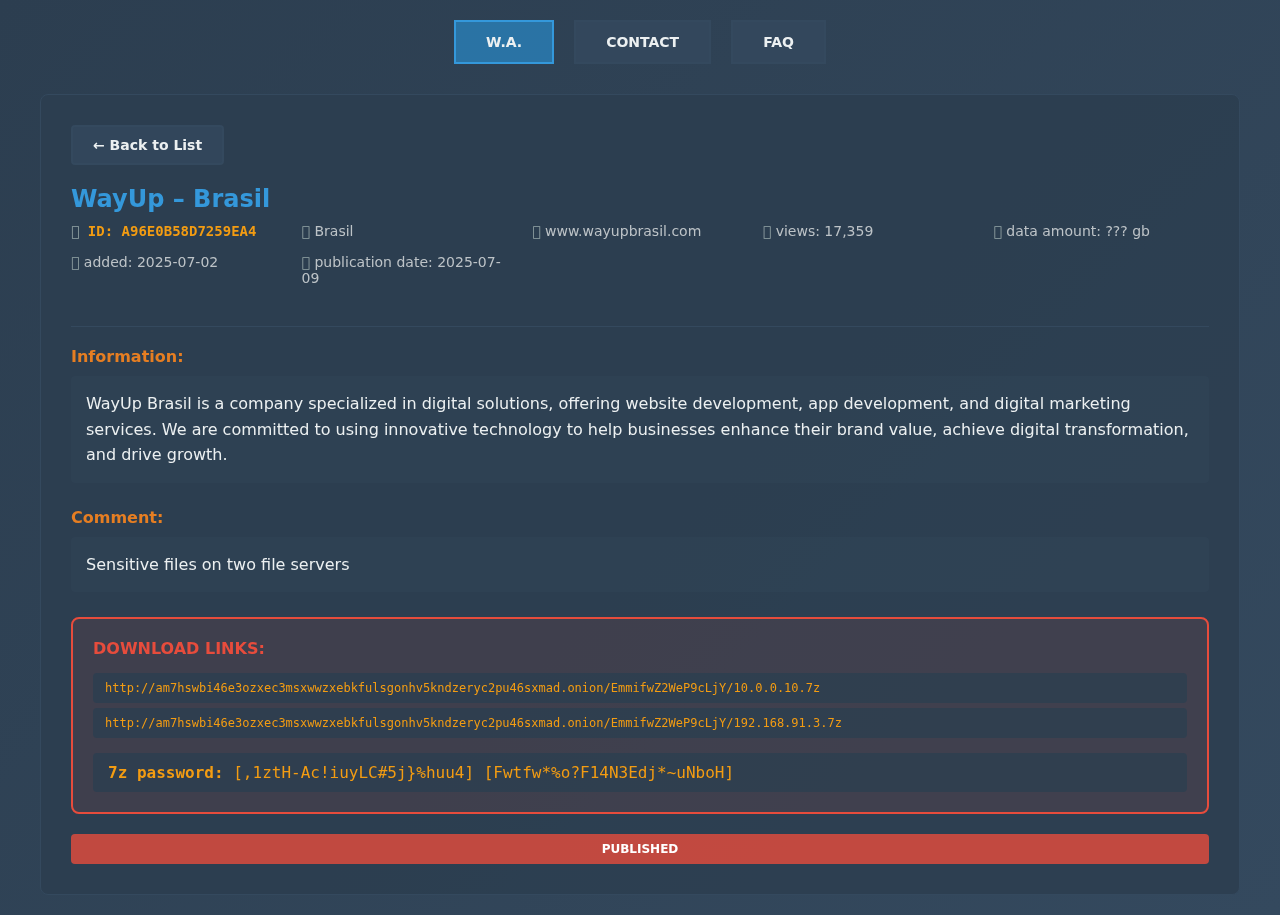
Task: Click the Sensitive files comment text
Action: [x=218, y=565]
